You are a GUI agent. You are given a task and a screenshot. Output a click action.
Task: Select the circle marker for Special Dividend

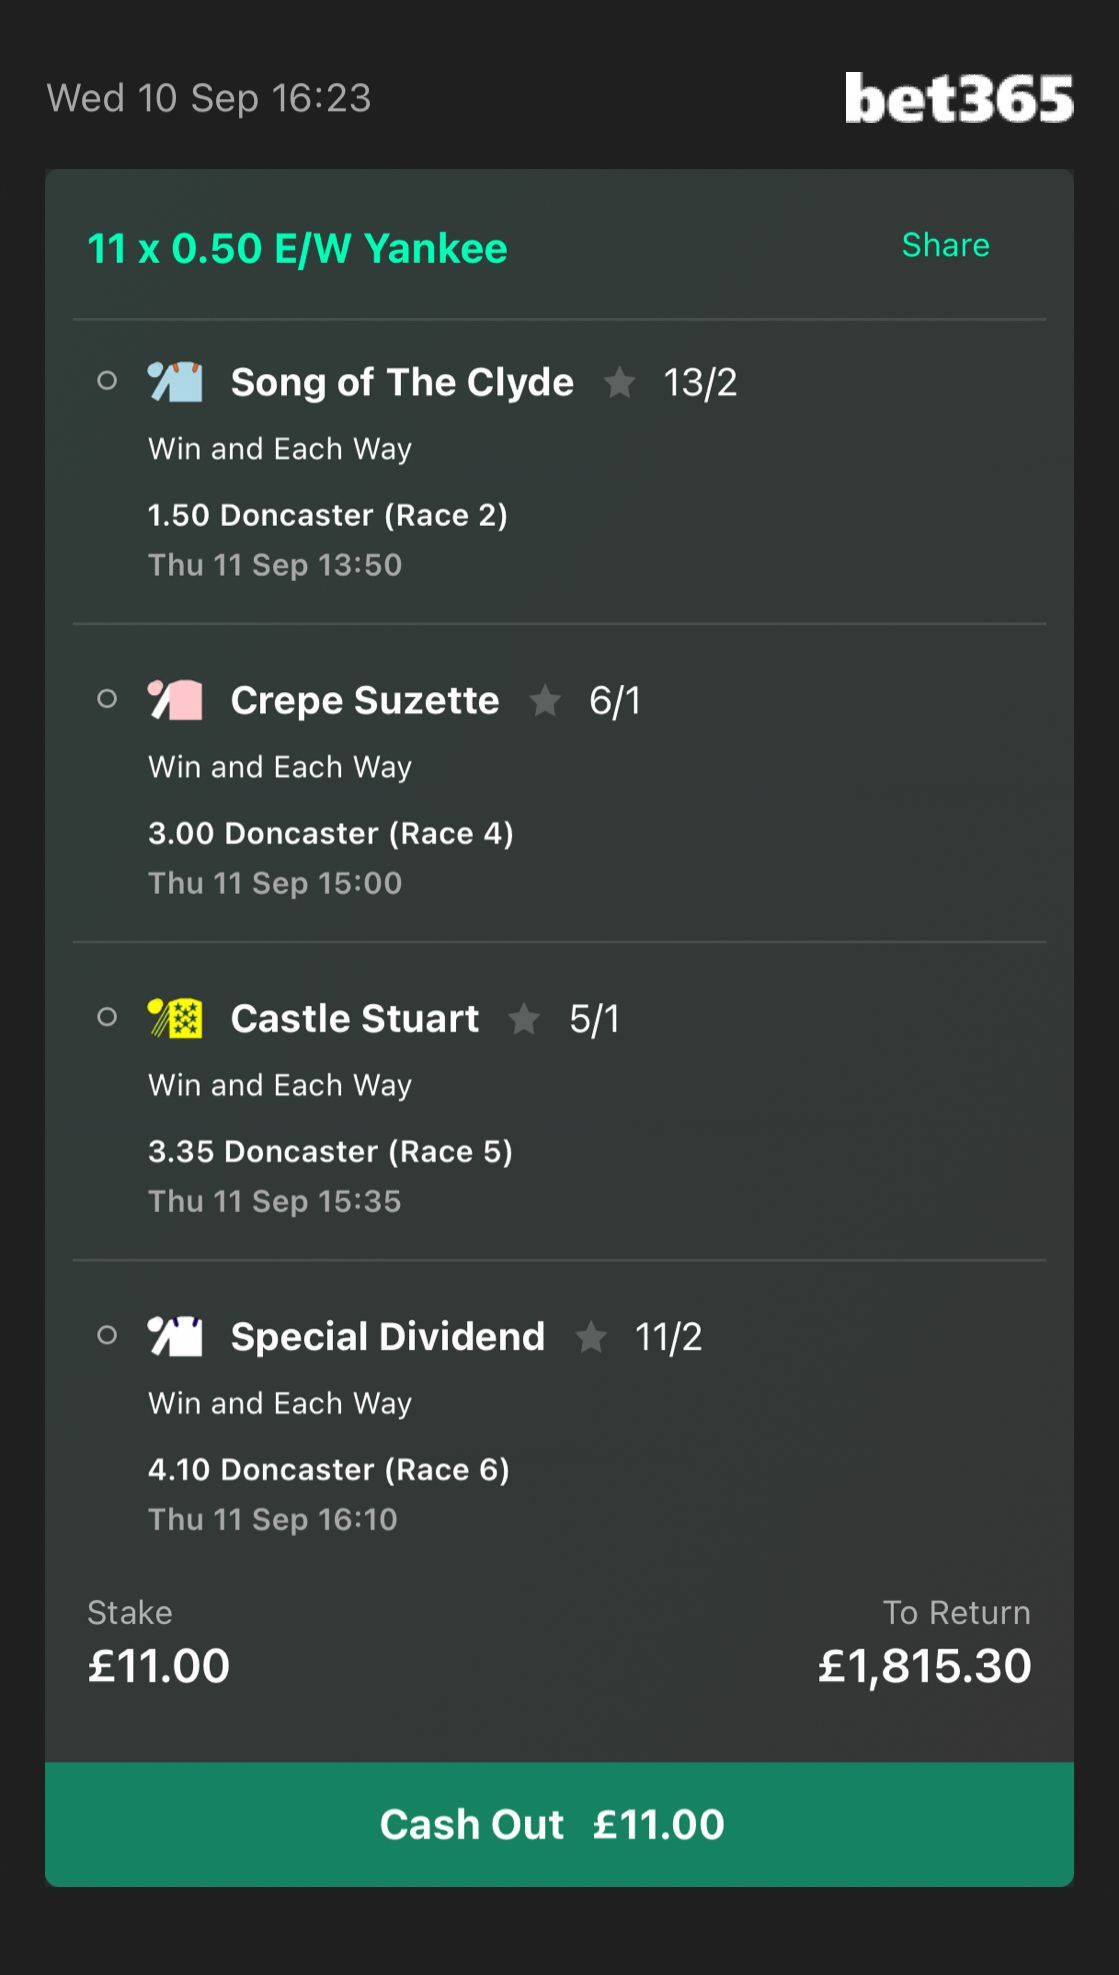[107, 1335]
